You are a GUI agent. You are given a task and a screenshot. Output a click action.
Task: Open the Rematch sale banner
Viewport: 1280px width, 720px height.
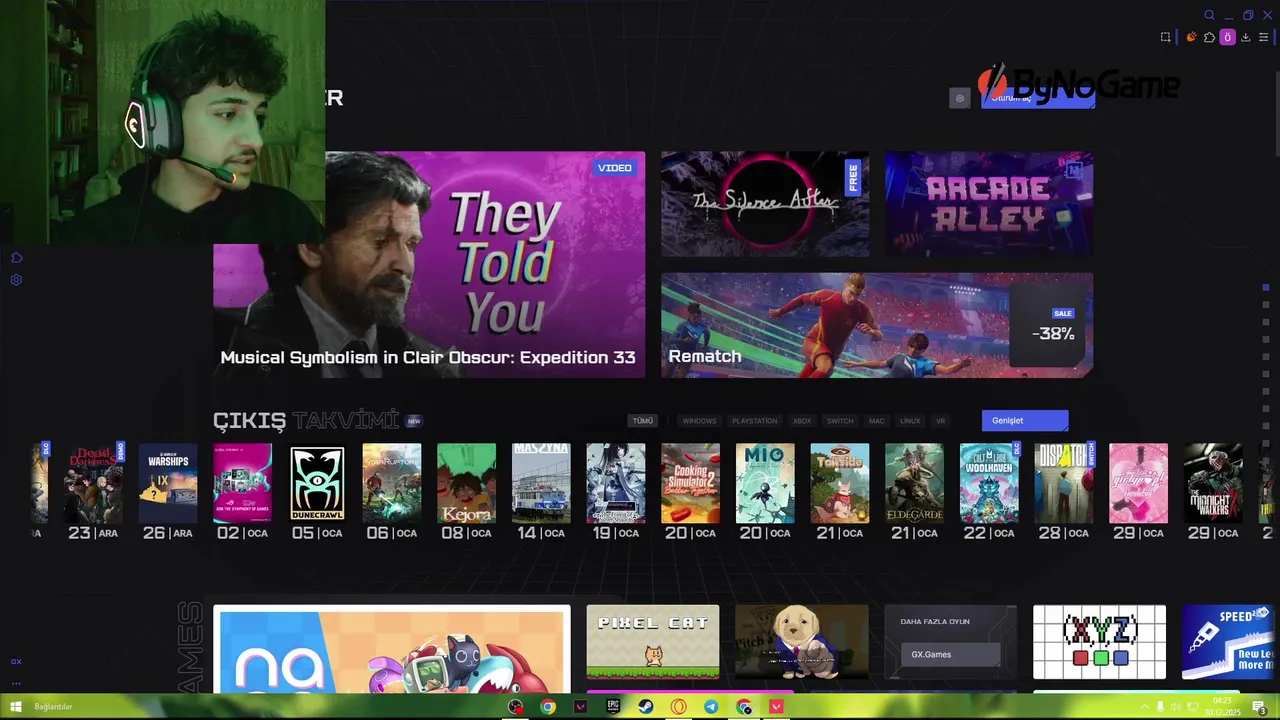click(877, 325)
